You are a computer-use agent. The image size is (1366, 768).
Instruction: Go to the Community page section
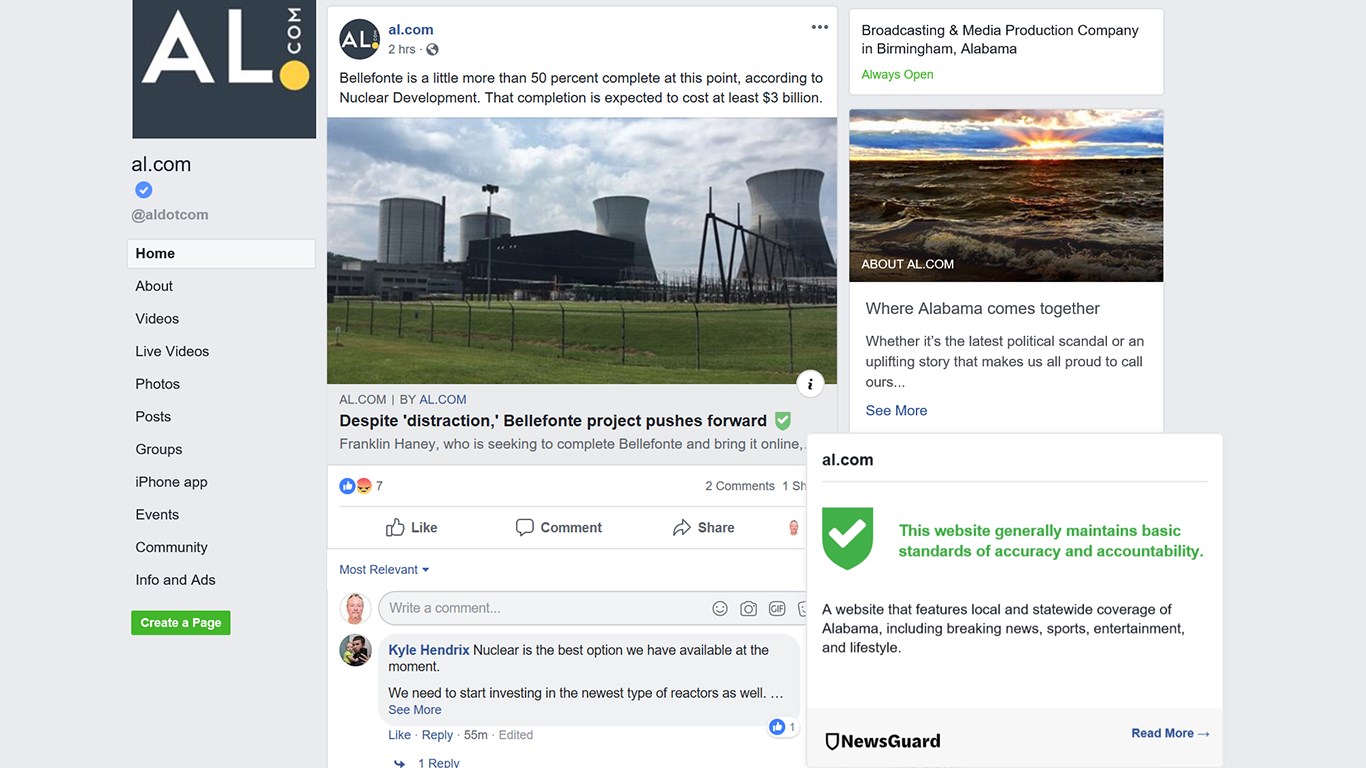[171, 547]
